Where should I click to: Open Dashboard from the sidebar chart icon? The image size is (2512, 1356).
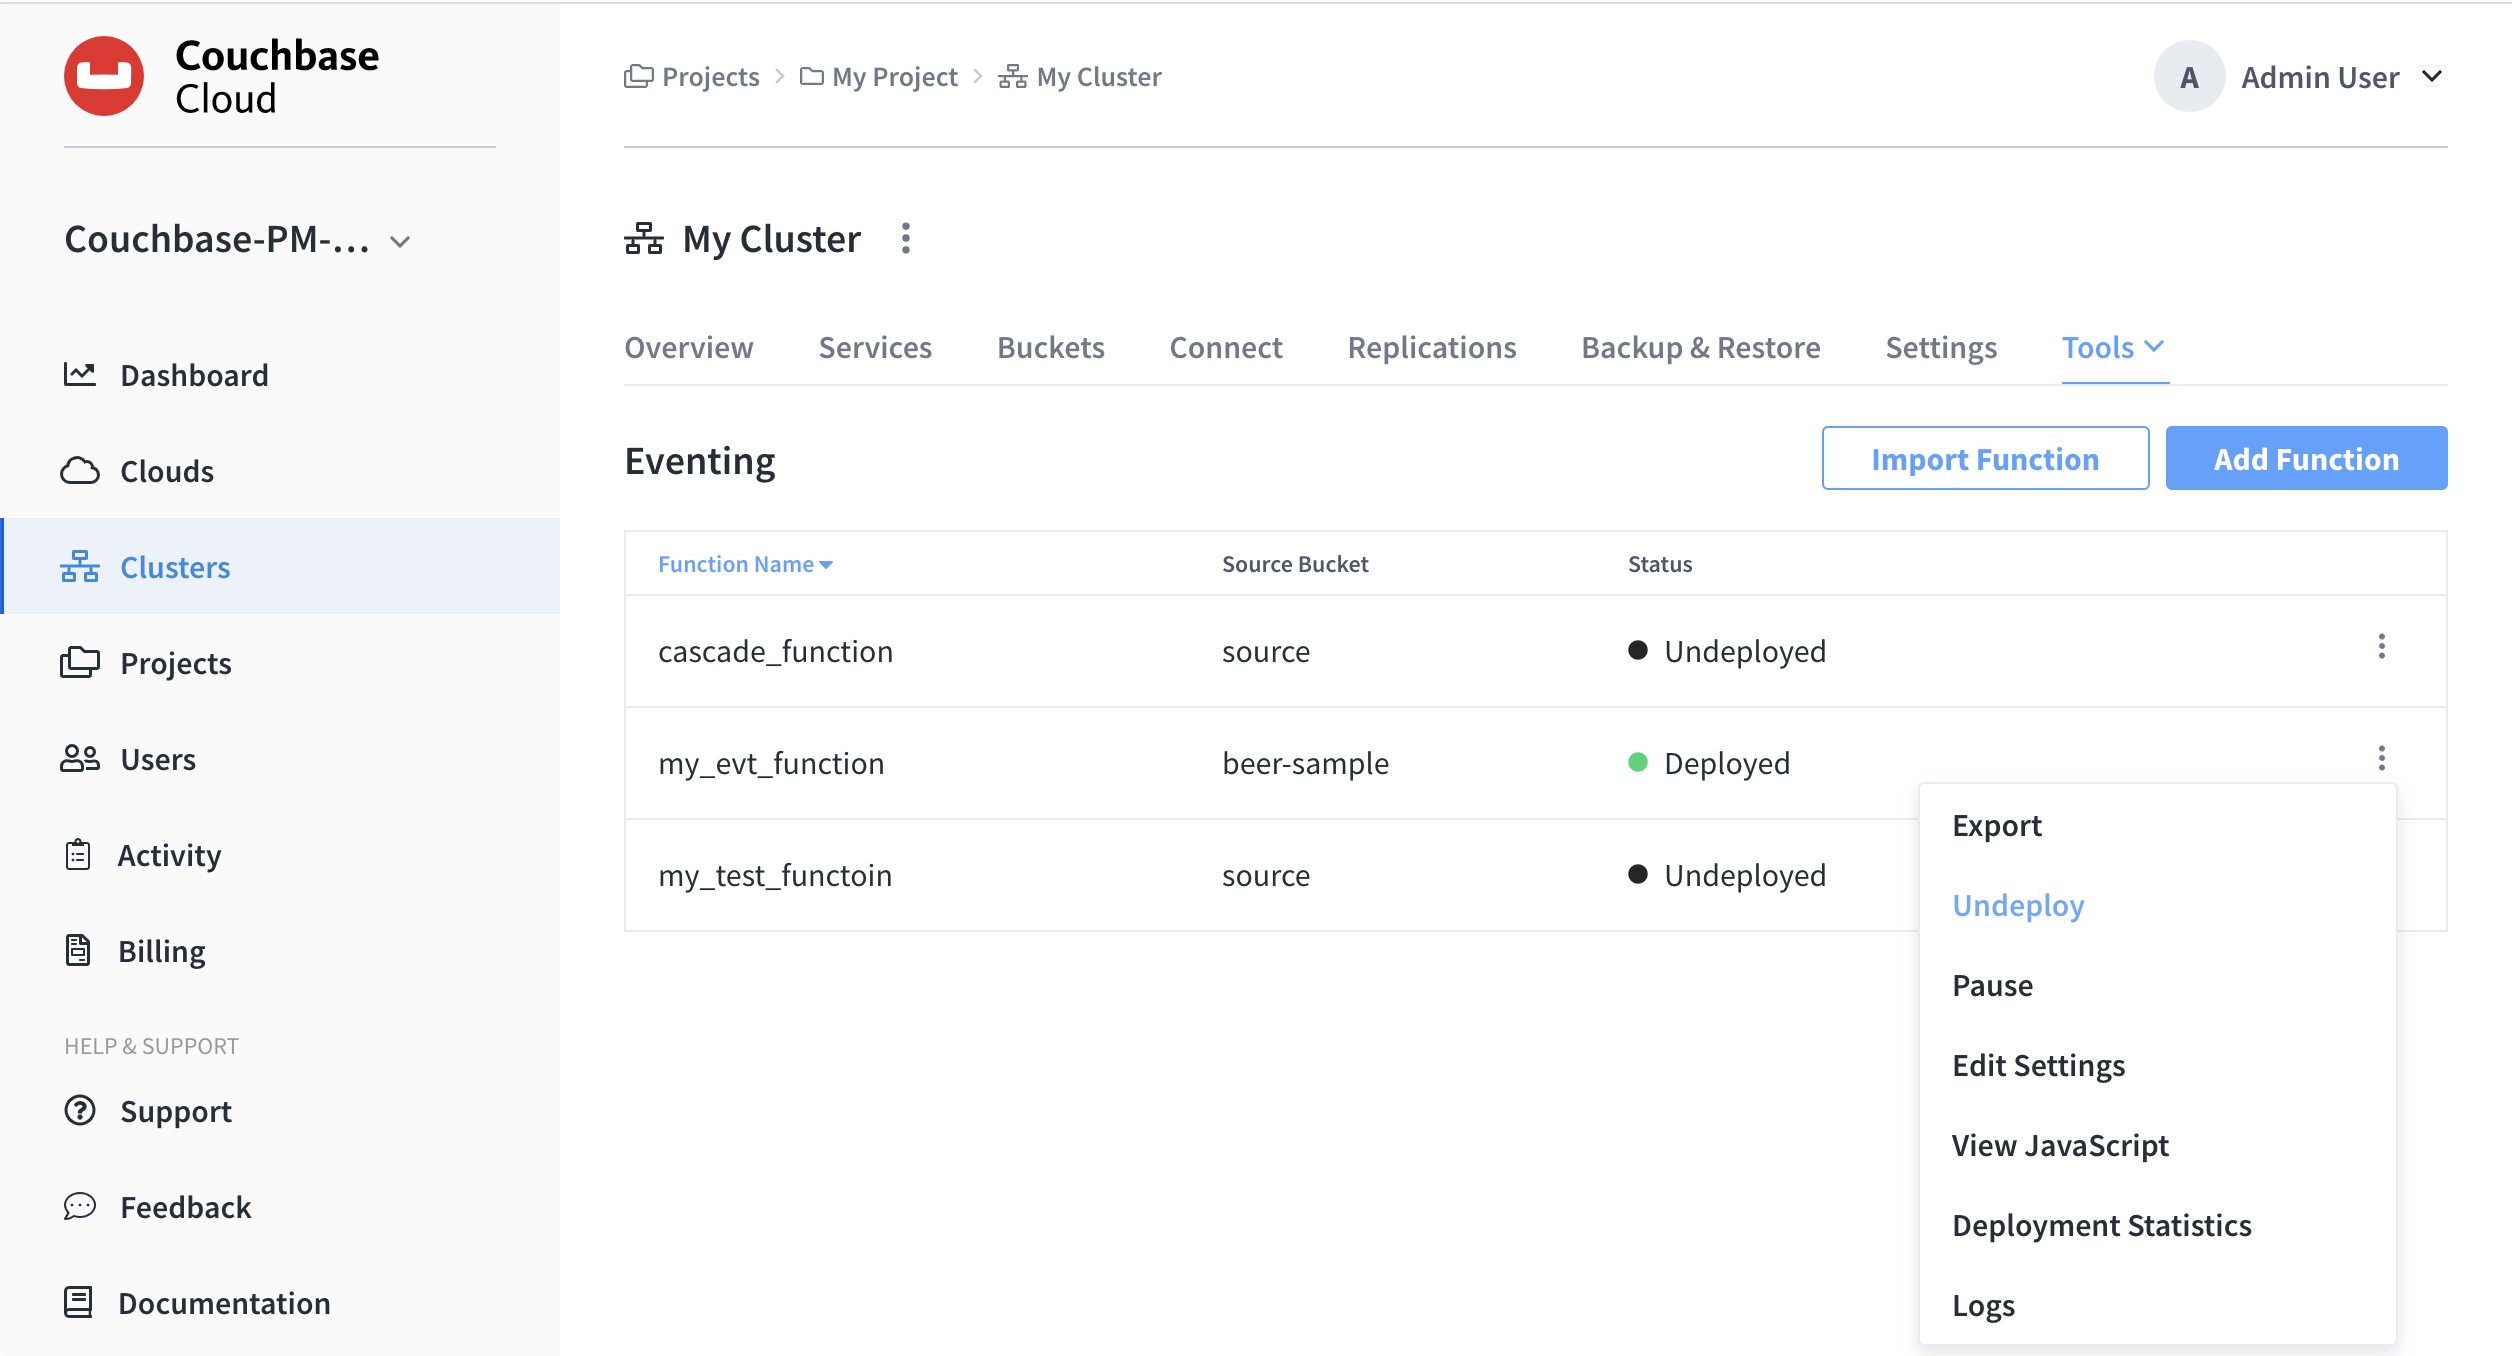(80, 375)
